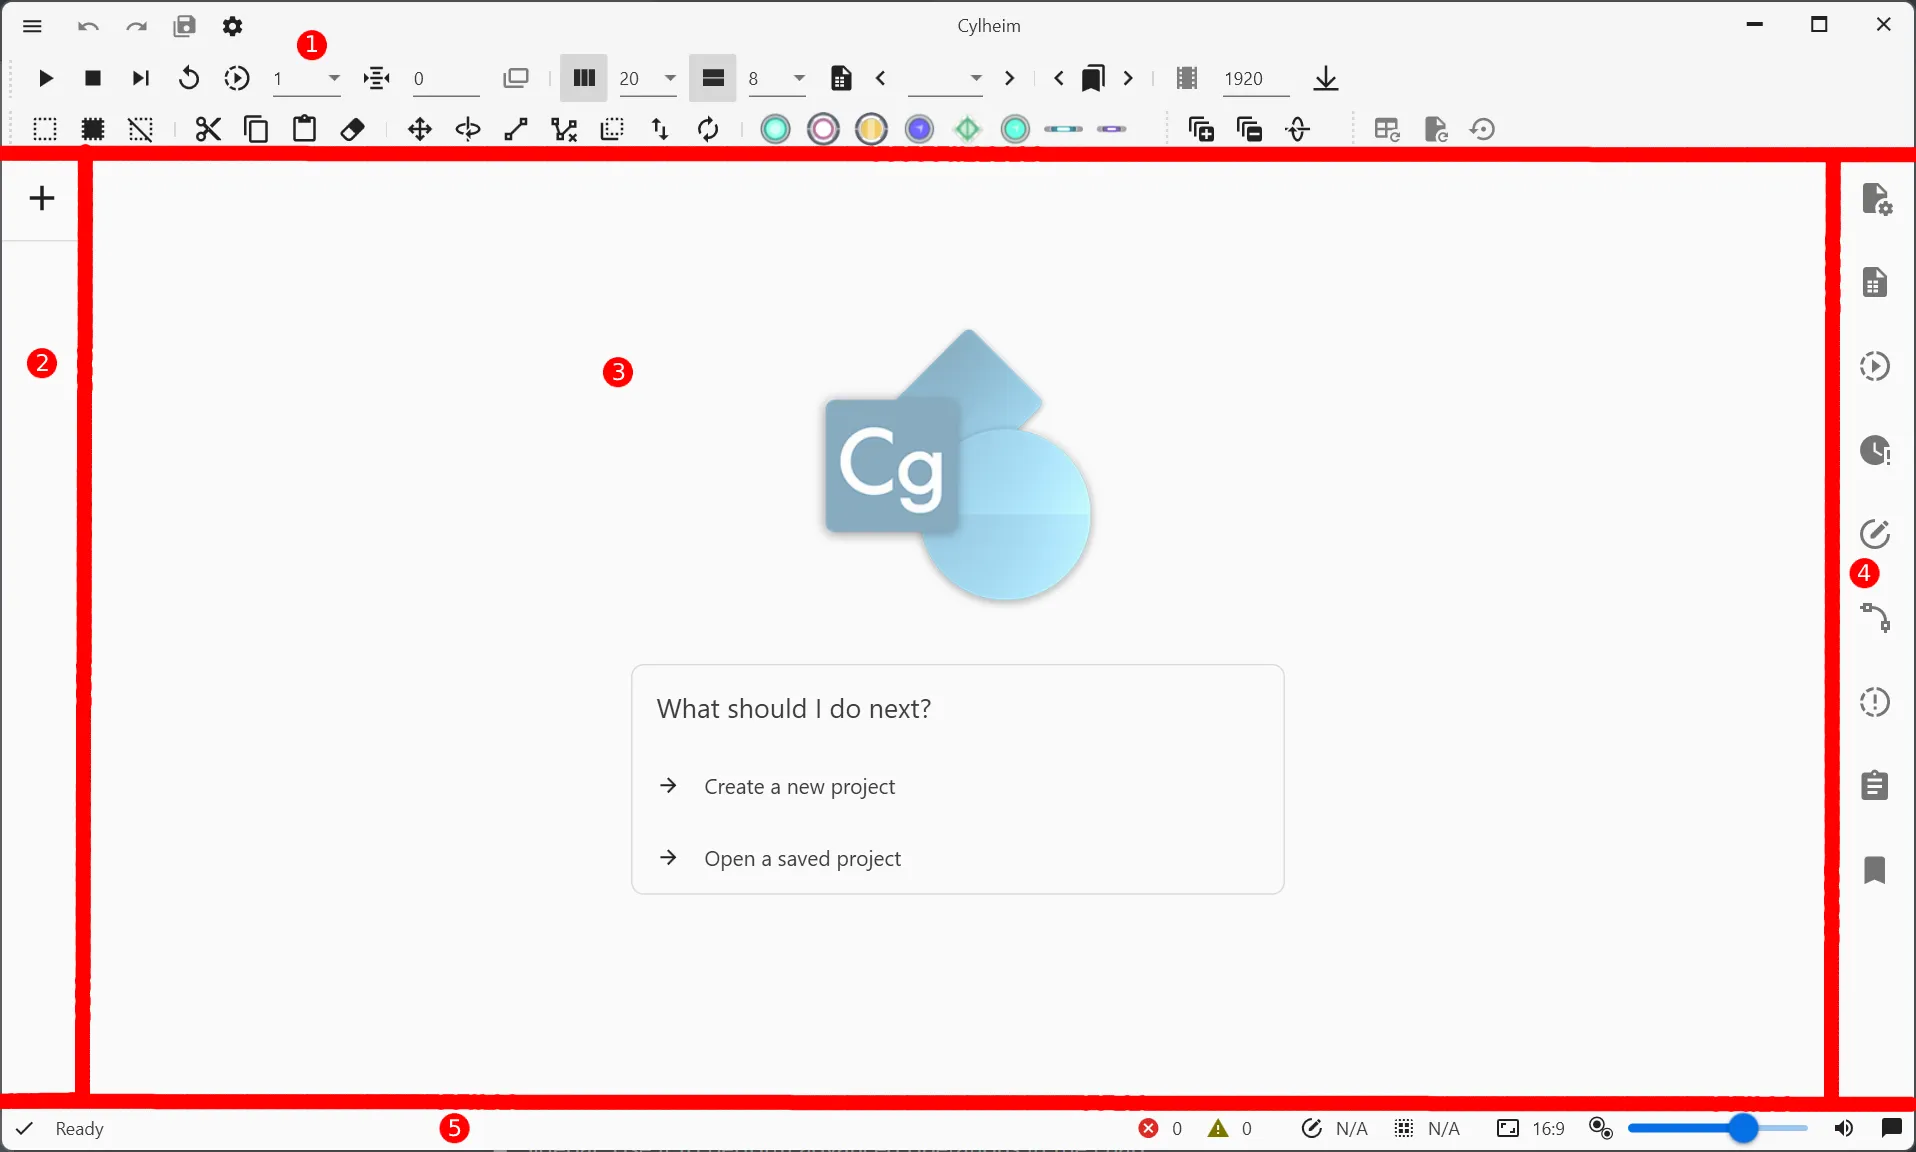
Task: Click the Undo icon in the top toolbar
Action: [x=87, y=27]
